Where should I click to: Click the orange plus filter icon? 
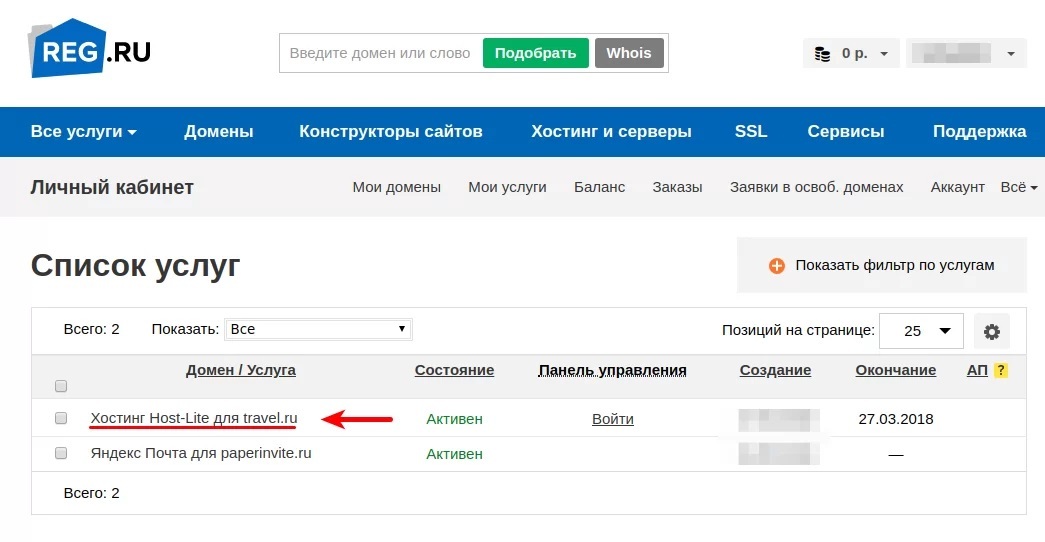777,266
